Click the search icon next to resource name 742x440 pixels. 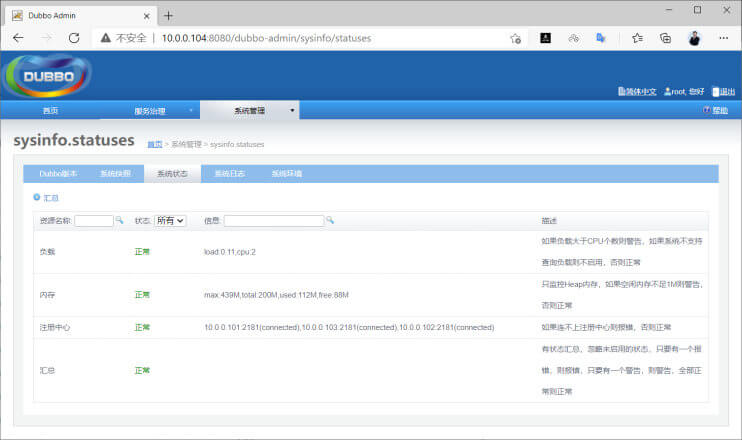(119, 220)
